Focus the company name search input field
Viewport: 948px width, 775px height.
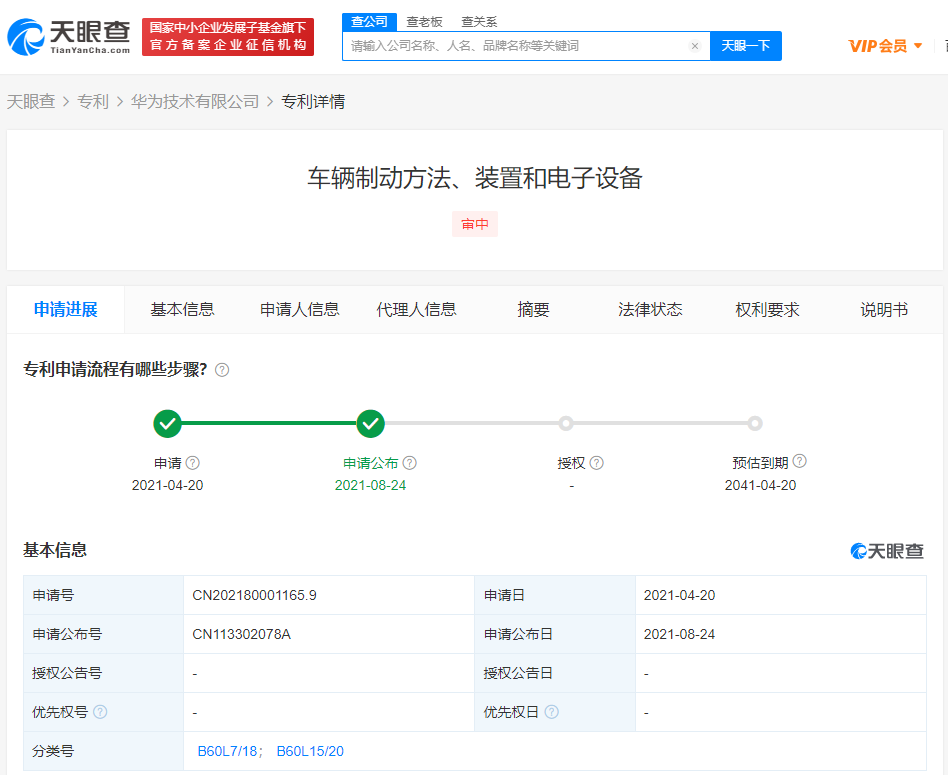point(517,46)
